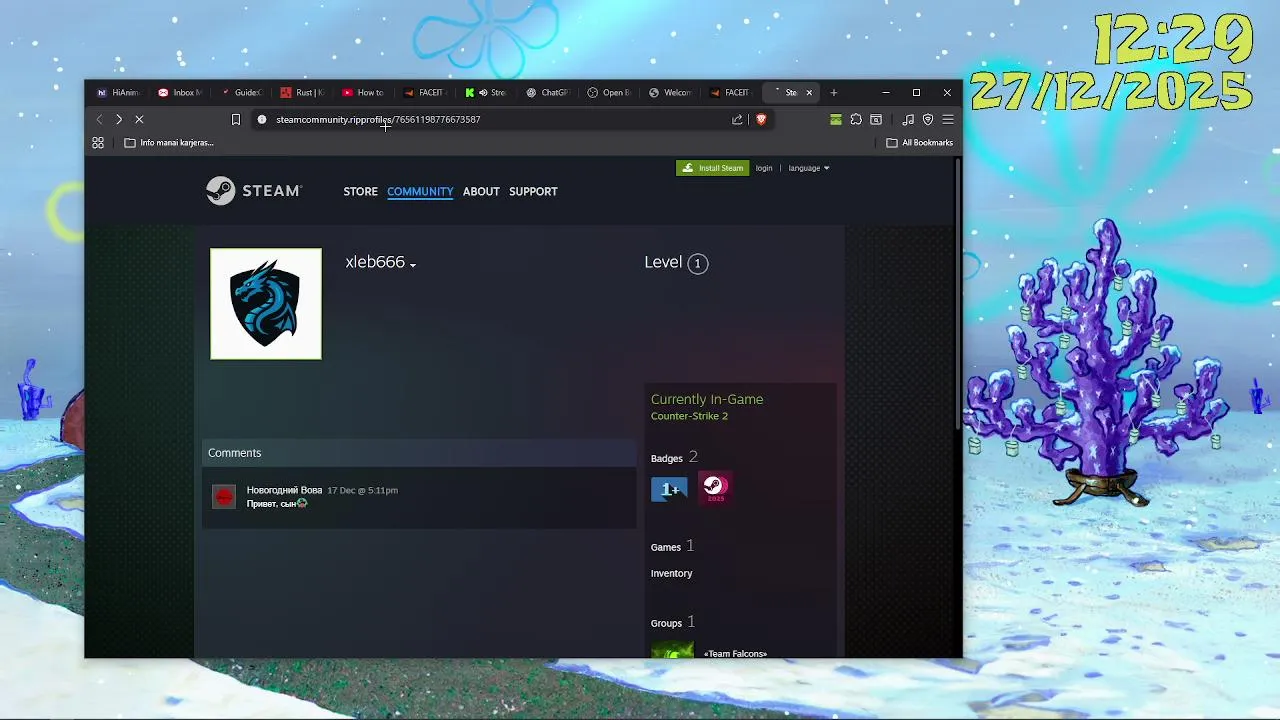The image size is (1280, 720).
Task: Click the blue 1+ years badge
Action: (x=669, y=489)
